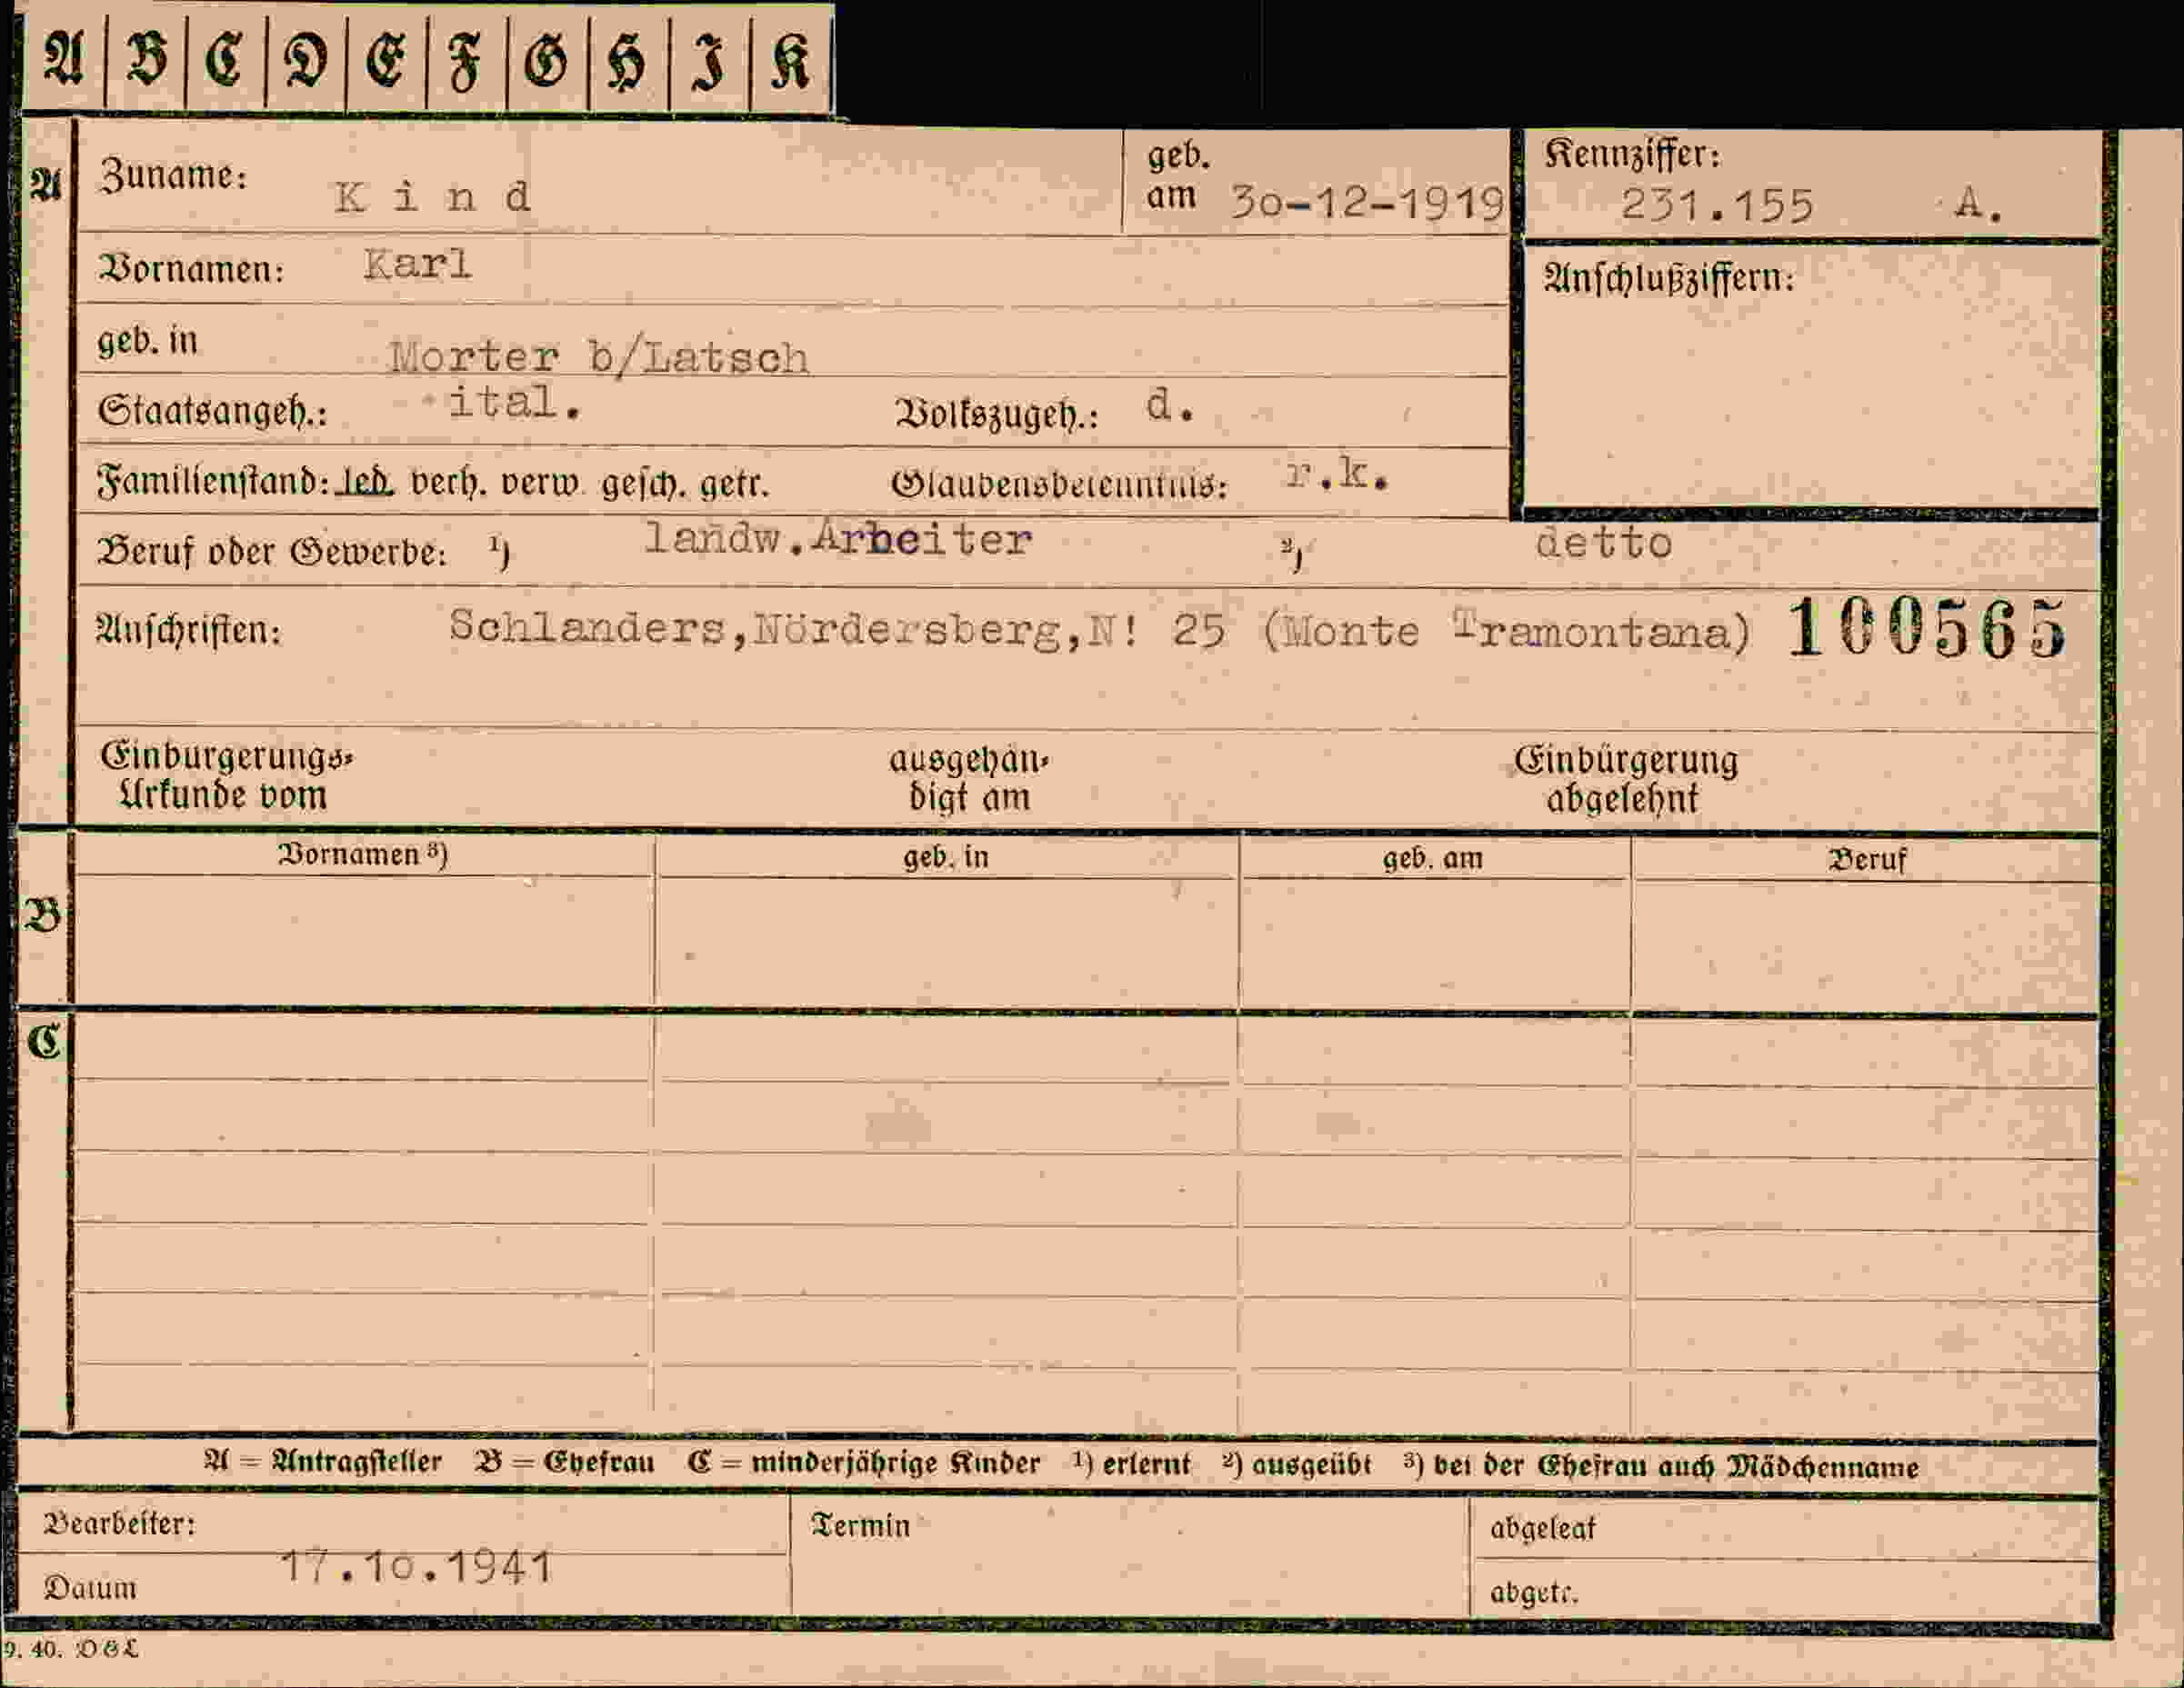Click the "Zuname:" label
The height and width of the screenshot is (1688, 2184).
pyautogui.click(x=173, y=175)
